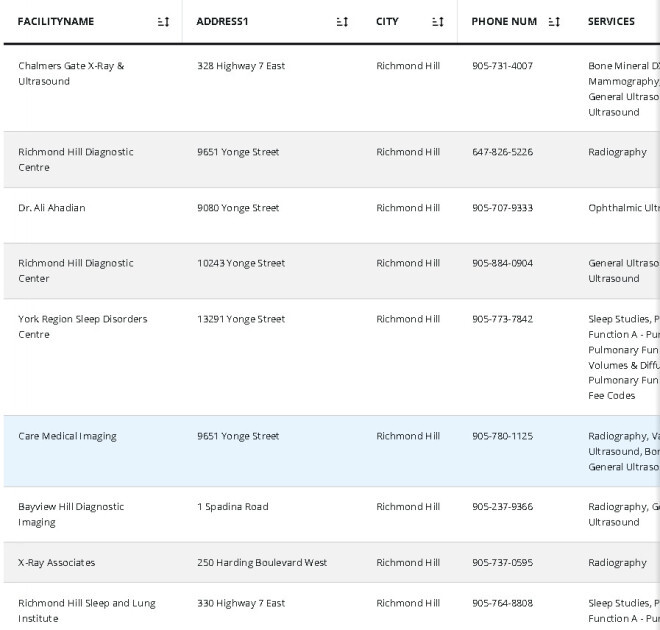Sort by CITY using its sort icon
Screen dimensions: 660x630
pos(438,22)
